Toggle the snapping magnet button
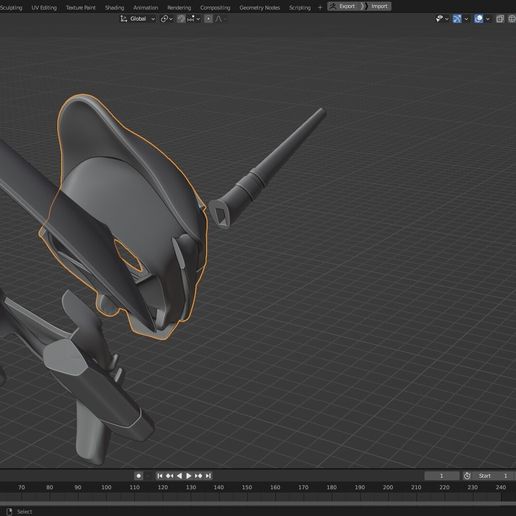This screenshot has height=516, width=516. [181, 19]
